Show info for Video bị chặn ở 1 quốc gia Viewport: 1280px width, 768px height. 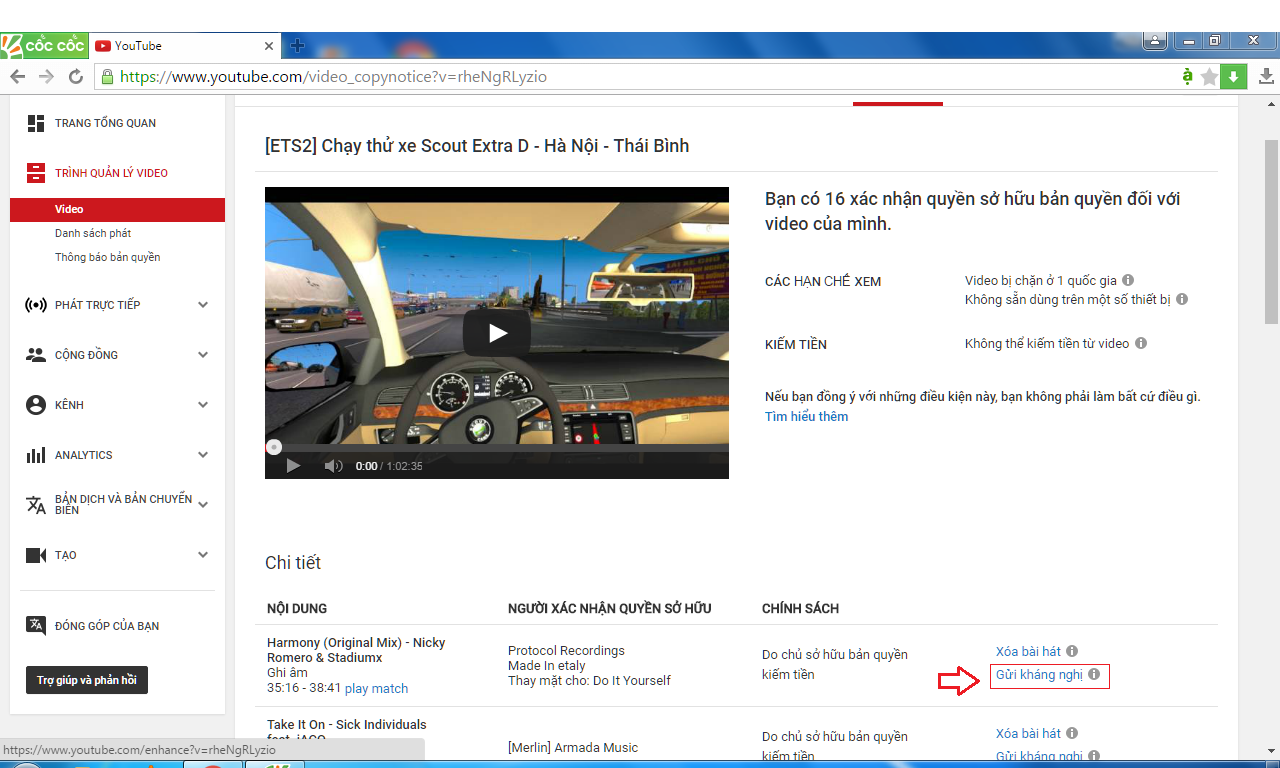[1128, 281]
